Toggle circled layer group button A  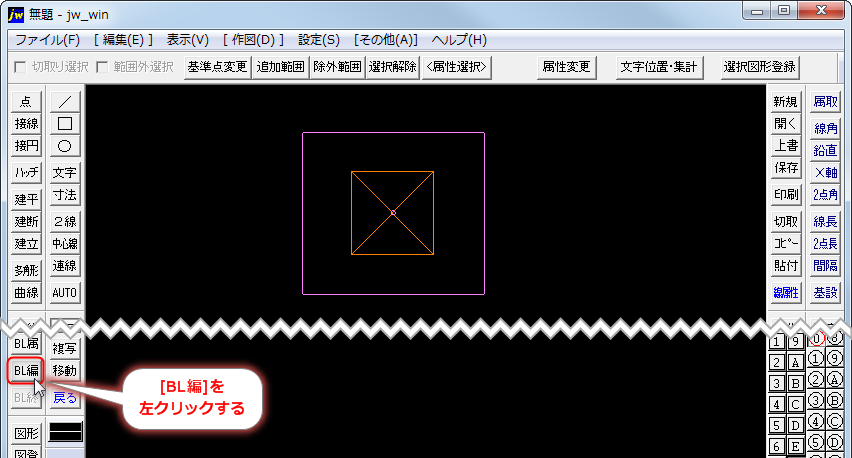pyautogui.click(x=835, y=380)
